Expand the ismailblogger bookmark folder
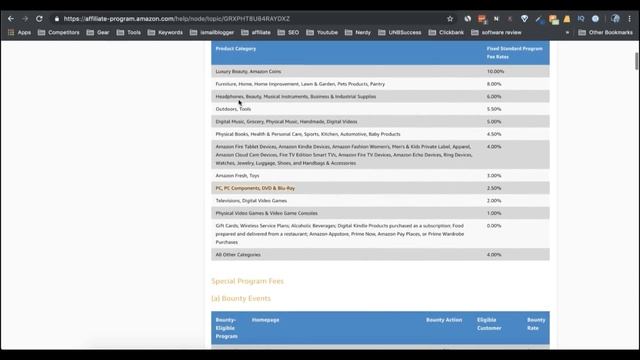640x360 pixels. tap(211, 32)
